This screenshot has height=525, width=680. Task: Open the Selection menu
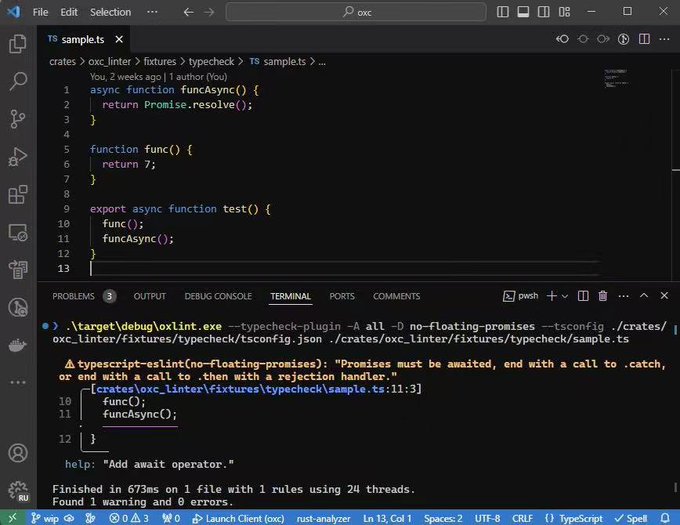pyautogui.click(x=110, y=12)
